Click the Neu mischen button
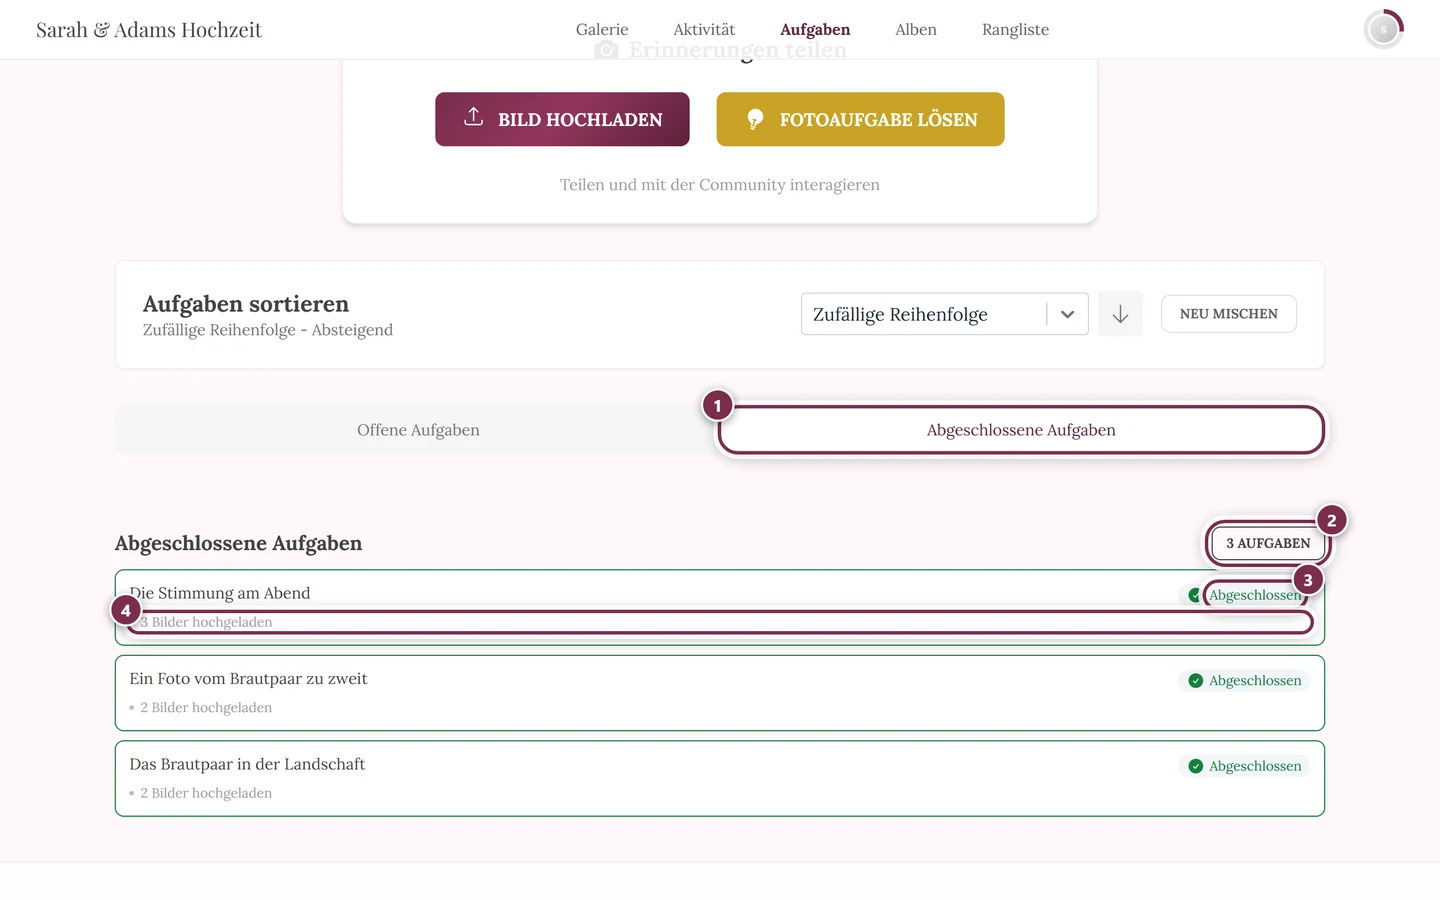Image resolution: width=1440 pixels, height=900 pixels. [1228, 314]
